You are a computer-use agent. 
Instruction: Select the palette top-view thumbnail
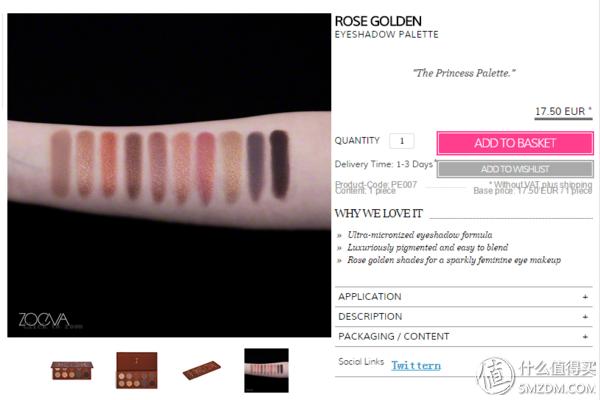click(137, 370)
